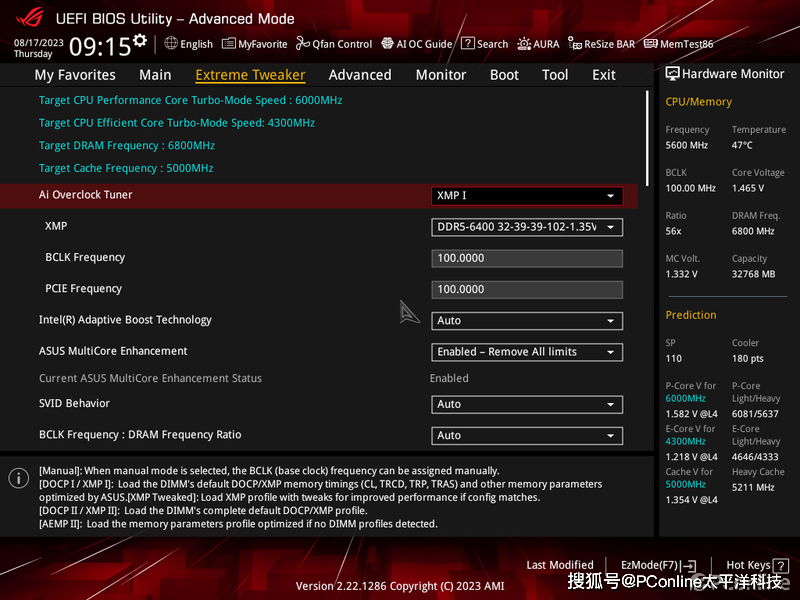Select the Extreme Tweaker tab
The width and height of the screenshot is (800, 600).
[250, 75]
